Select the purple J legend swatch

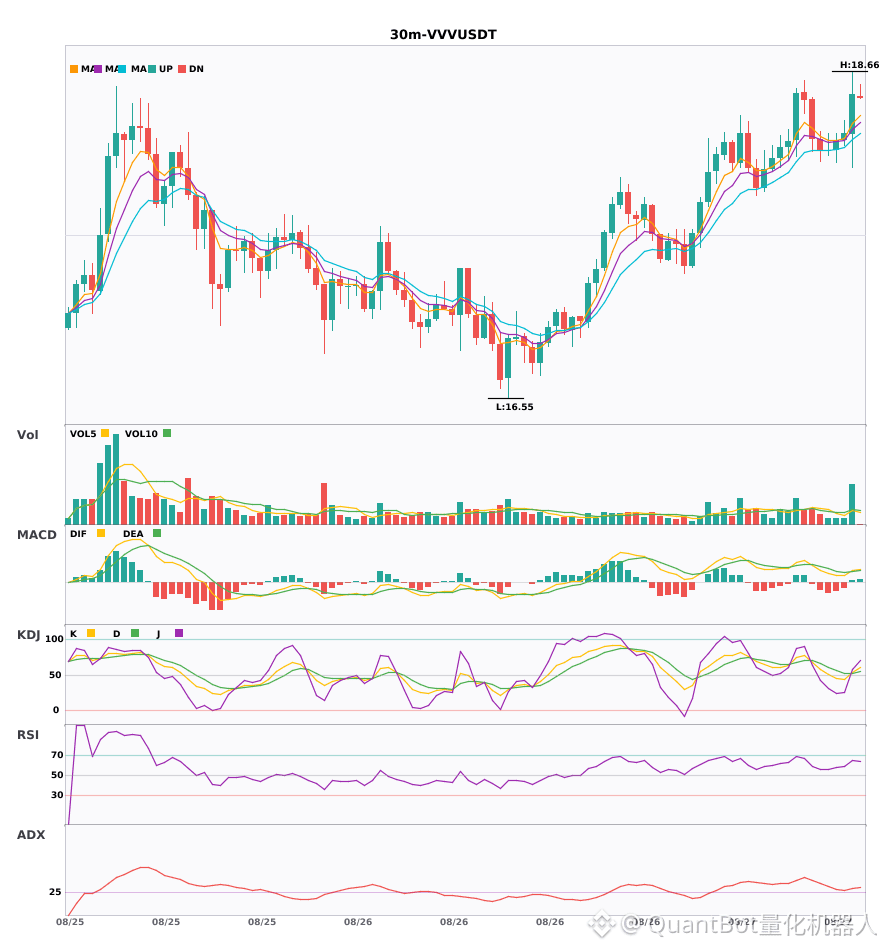coord(179,633)
